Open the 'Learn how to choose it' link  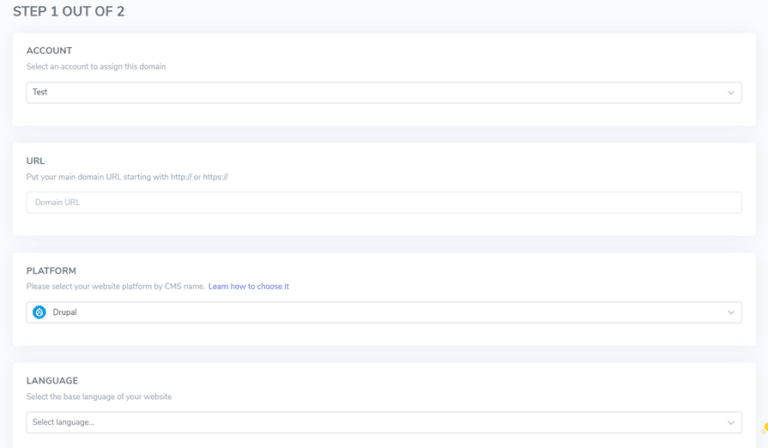(x=248, y=286)
